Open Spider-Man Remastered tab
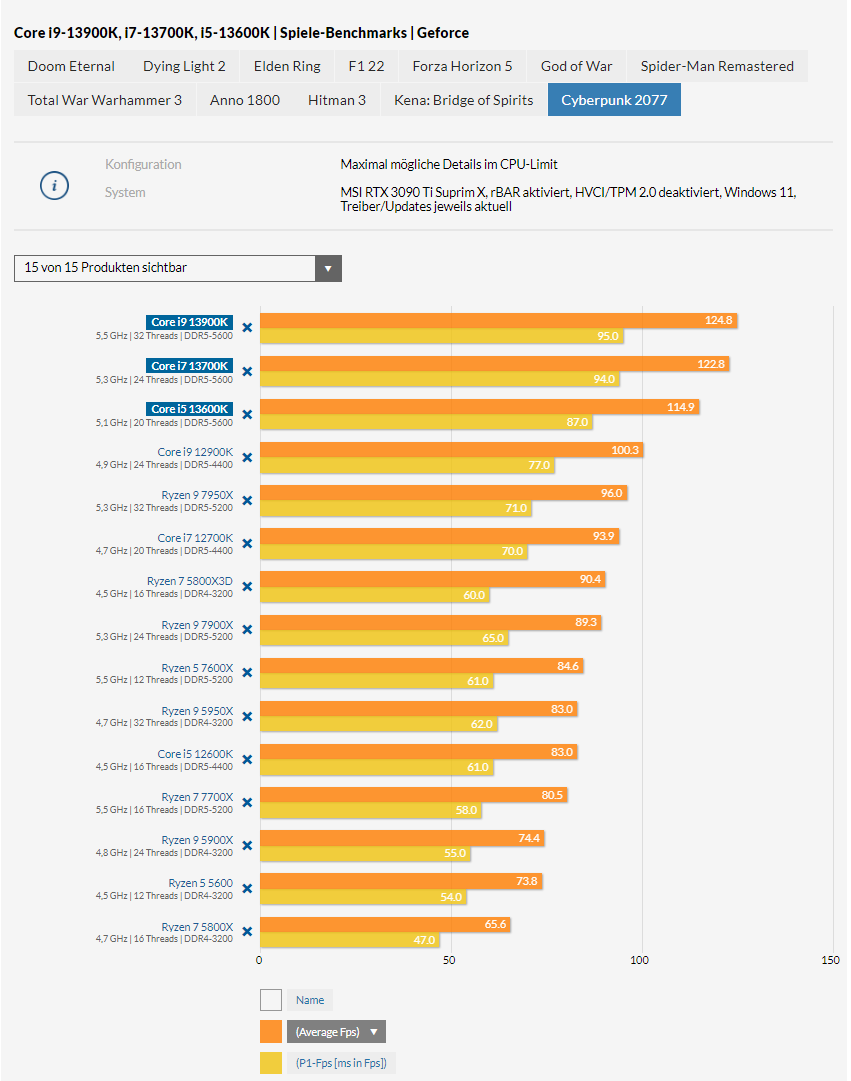 pos(717,66)
